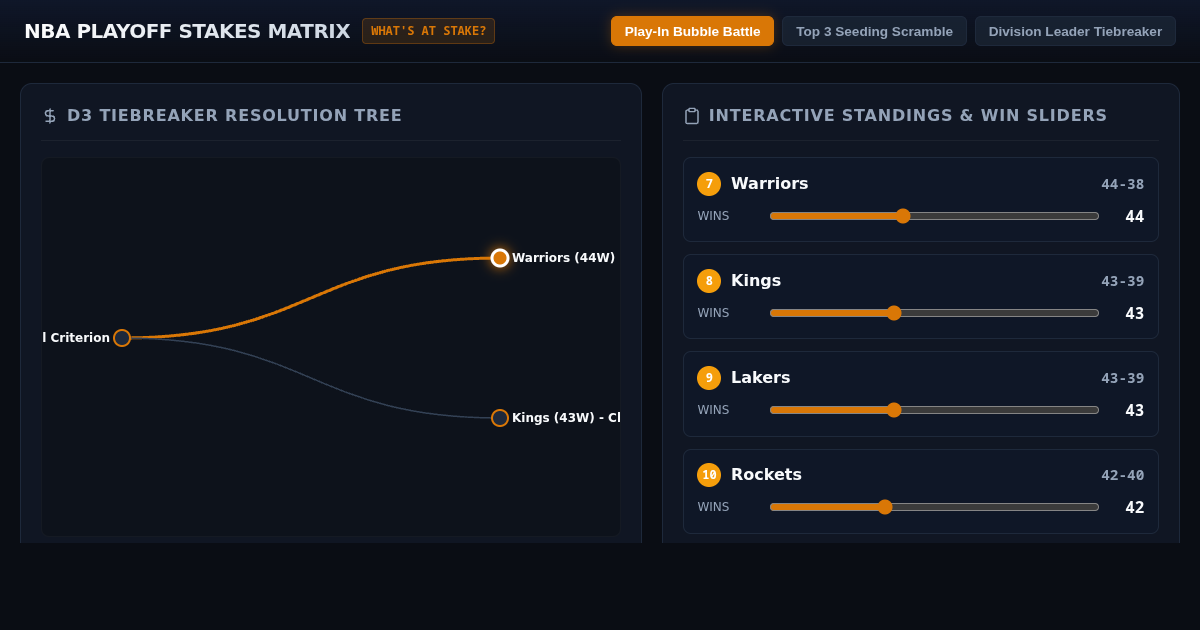Switch to Top 3 Seeding Scramble tab
This screenshot has width=1200, height=630.
click(874, 31)
